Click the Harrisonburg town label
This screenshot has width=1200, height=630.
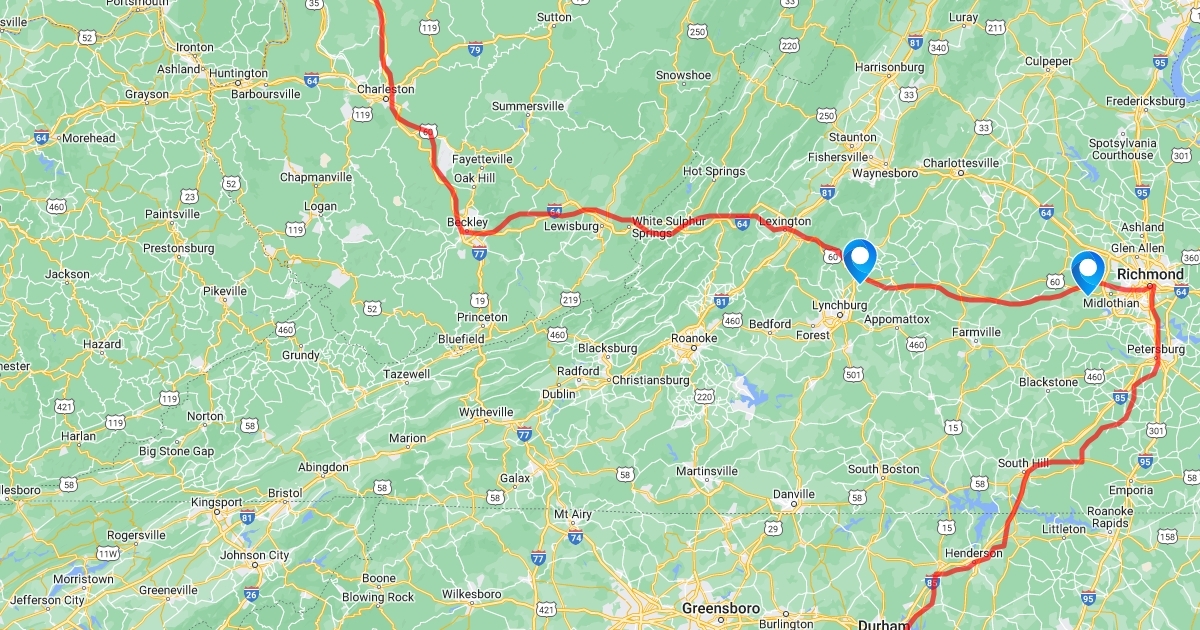point(890,67)
